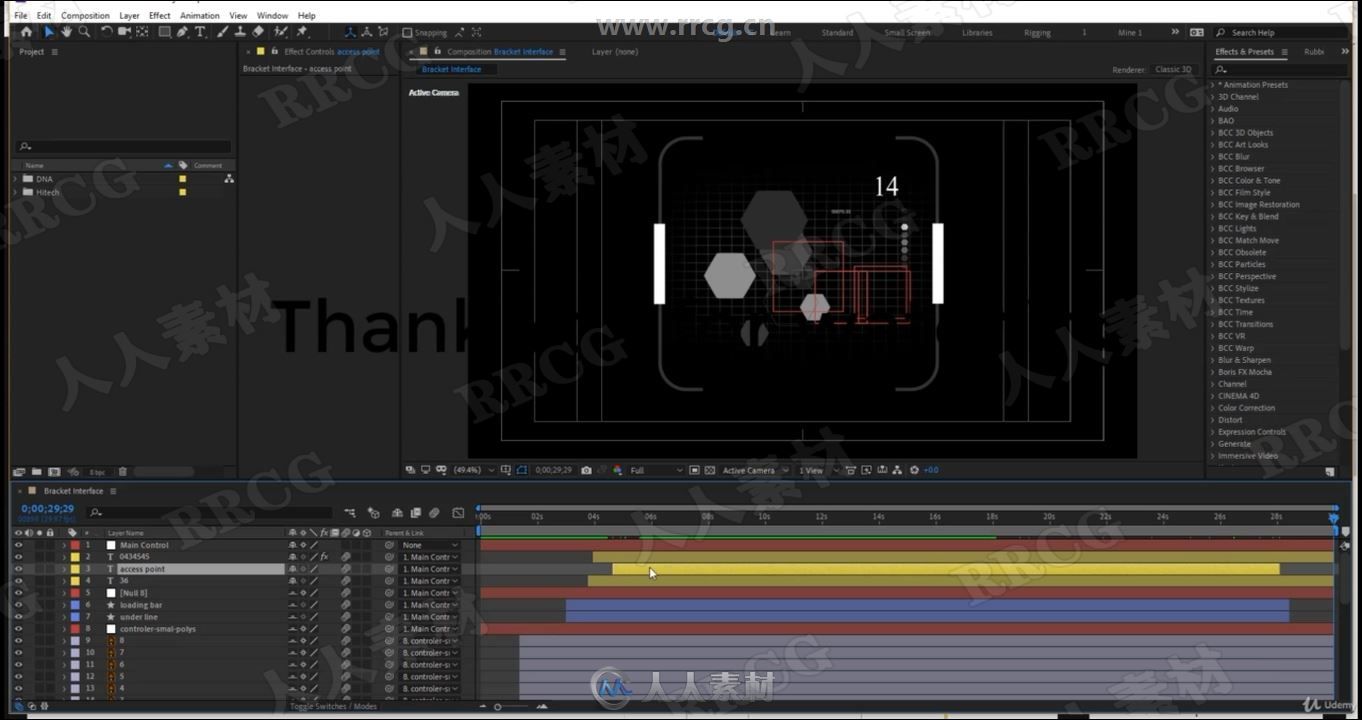
Task: Select the Hand tool
Action: (x=66, y=32)
